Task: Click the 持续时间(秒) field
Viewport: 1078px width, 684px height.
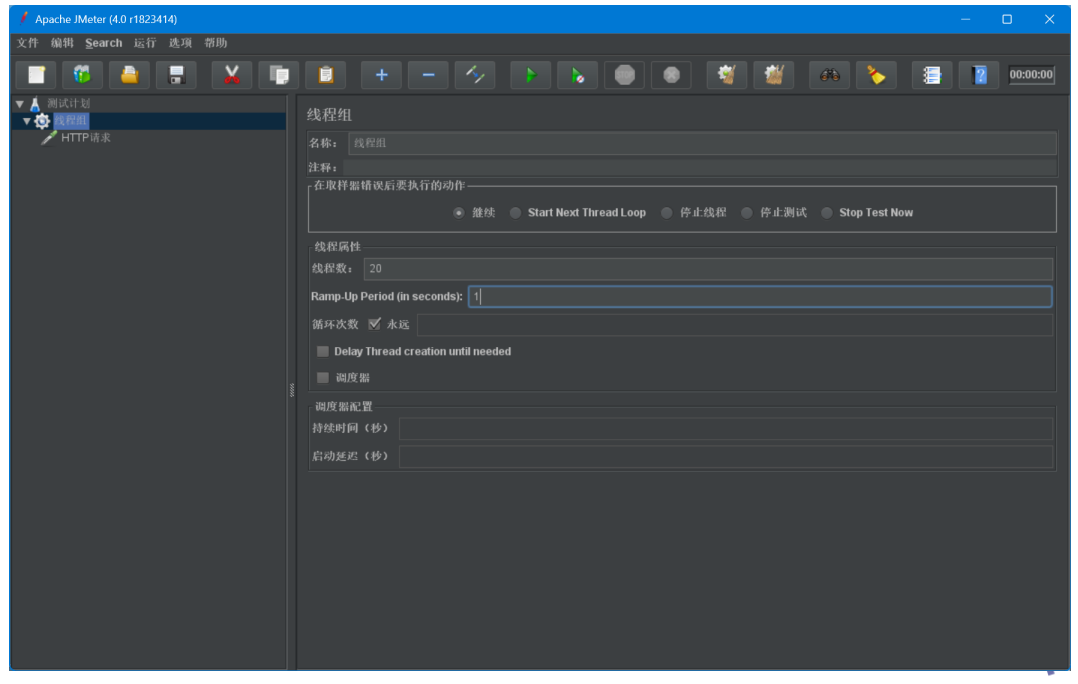Action: coord(725,428)
